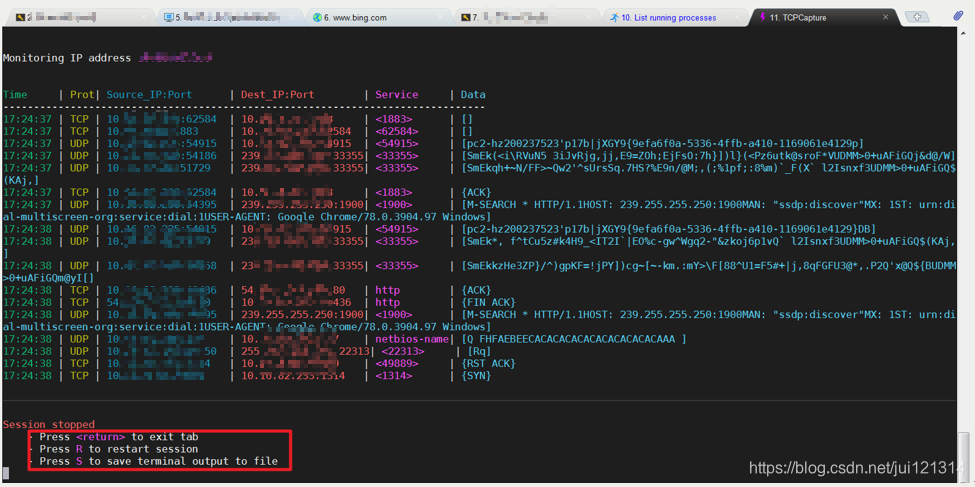
Task: Click the '[Q FHFAEBEECACACACA...' data entry
Action: coord(573,339)
